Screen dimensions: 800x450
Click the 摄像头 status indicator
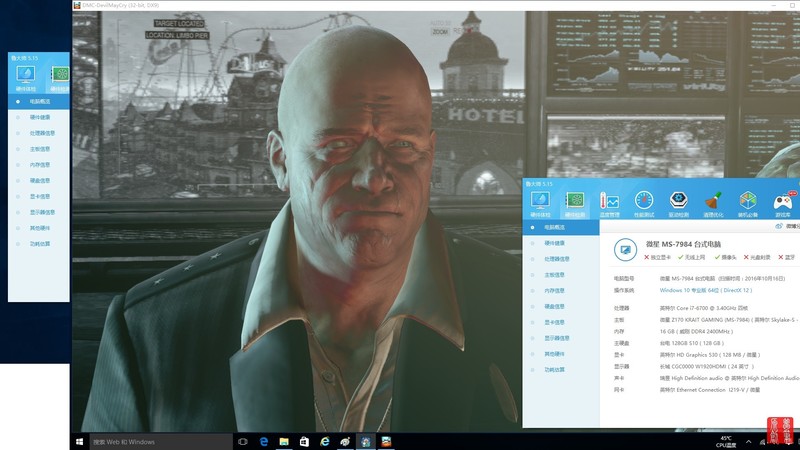[x=726, y=258]
